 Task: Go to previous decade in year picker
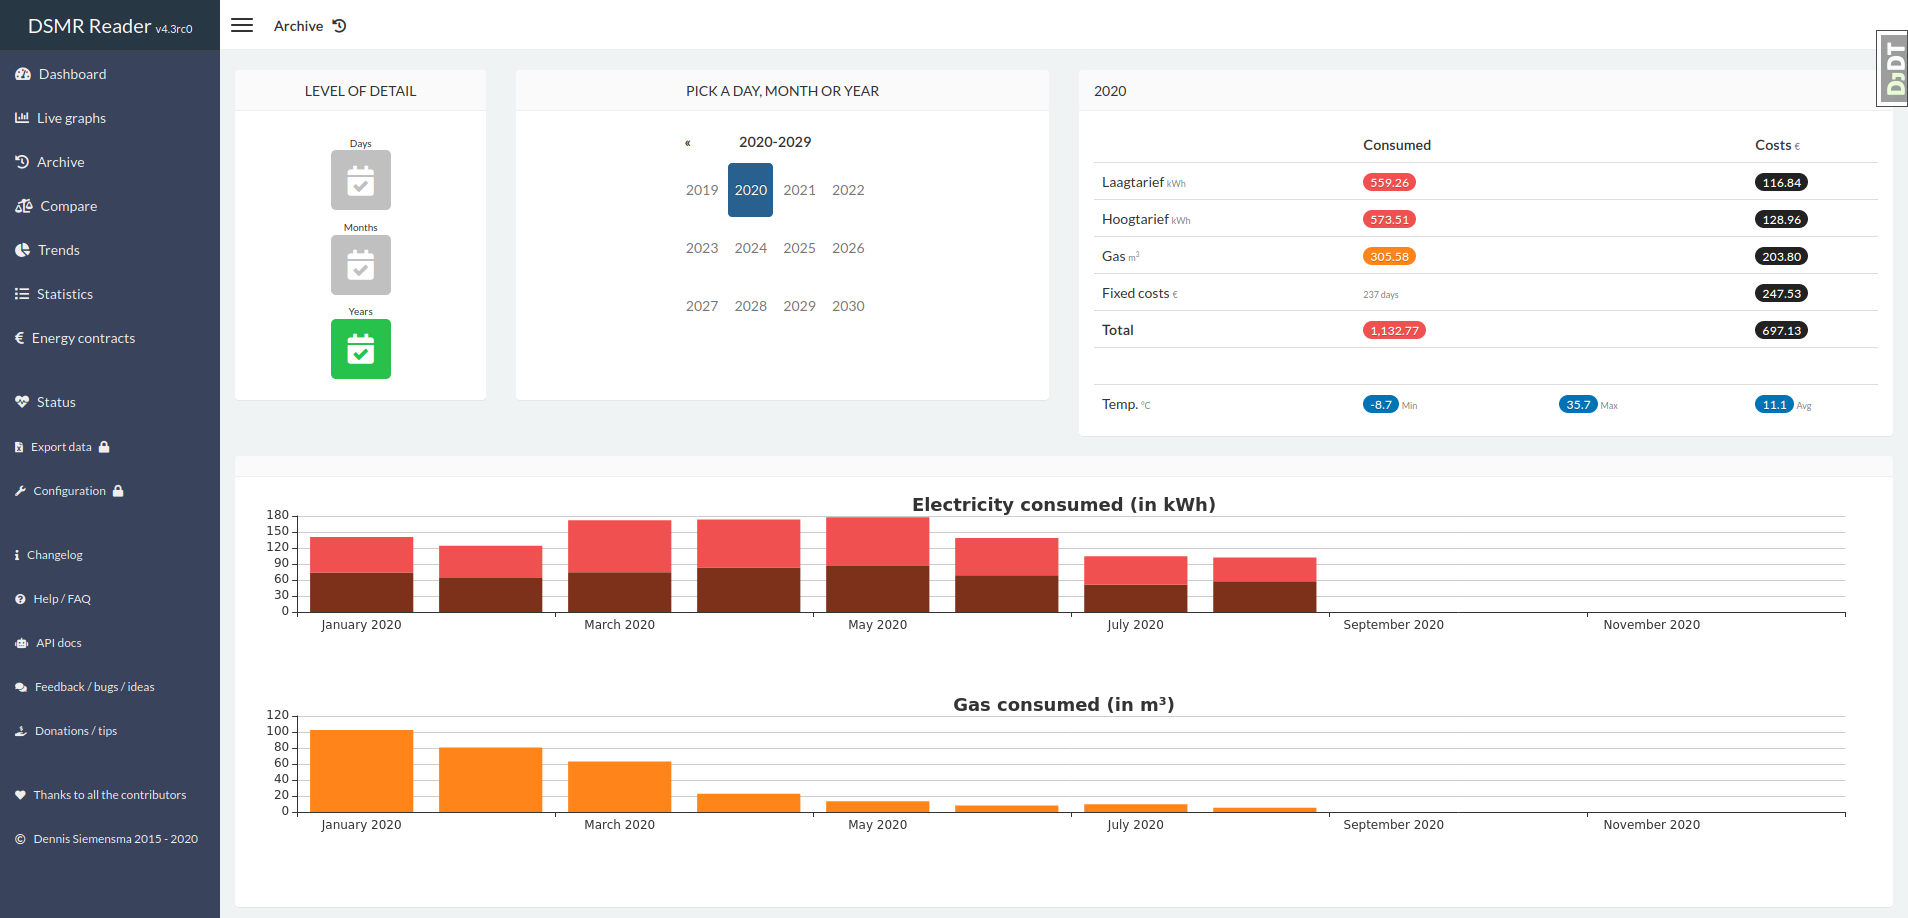[688, 143]
